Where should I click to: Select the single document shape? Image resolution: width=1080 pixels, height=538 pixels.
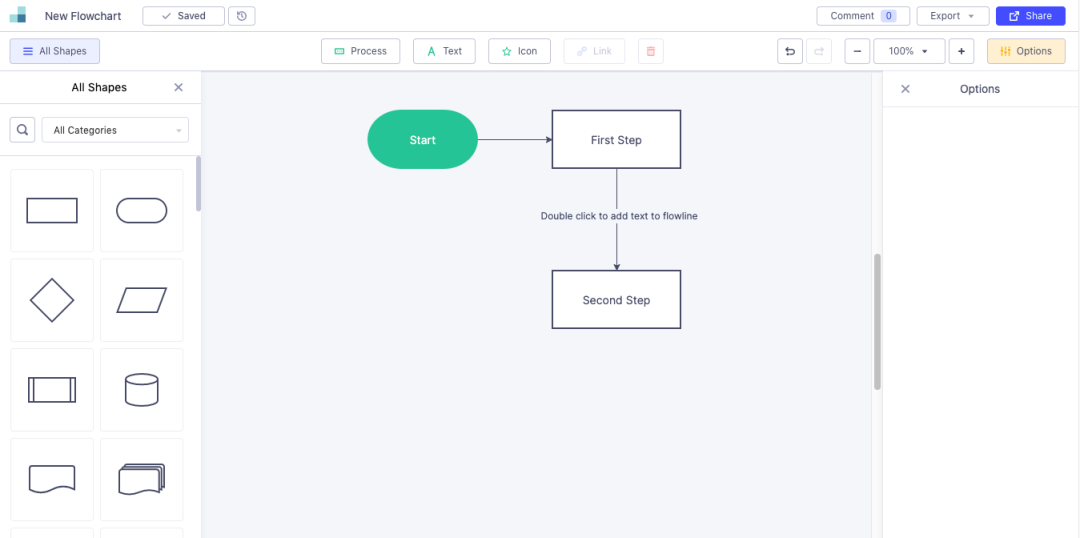tap(52, 479)
